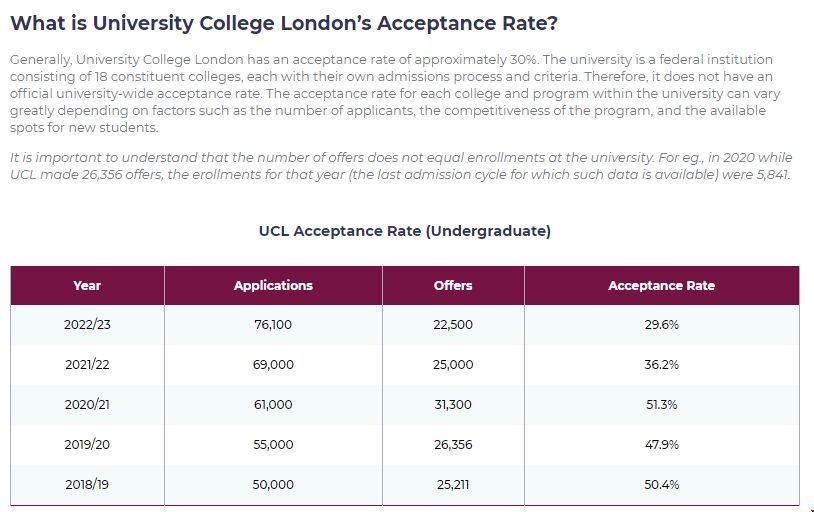Select the 26,356 offers table cell
The image size is (814, 512).
tap(453, 445)
